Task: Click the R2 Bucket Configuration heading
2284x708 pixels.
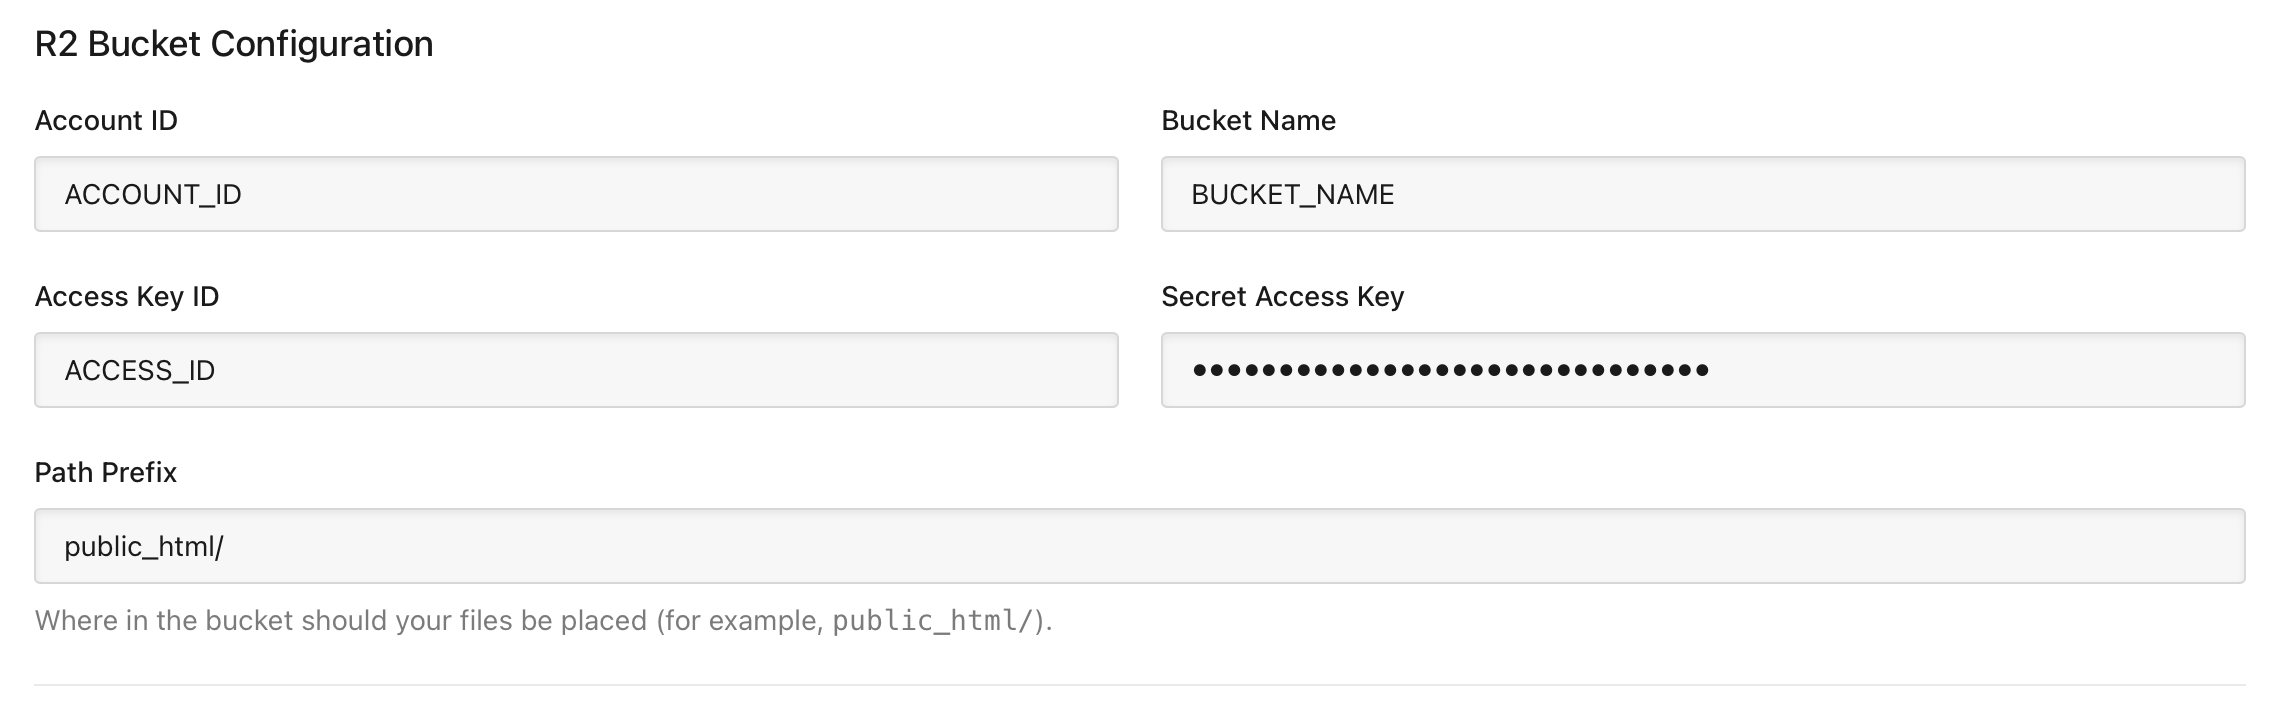Action: click(233, 44)
